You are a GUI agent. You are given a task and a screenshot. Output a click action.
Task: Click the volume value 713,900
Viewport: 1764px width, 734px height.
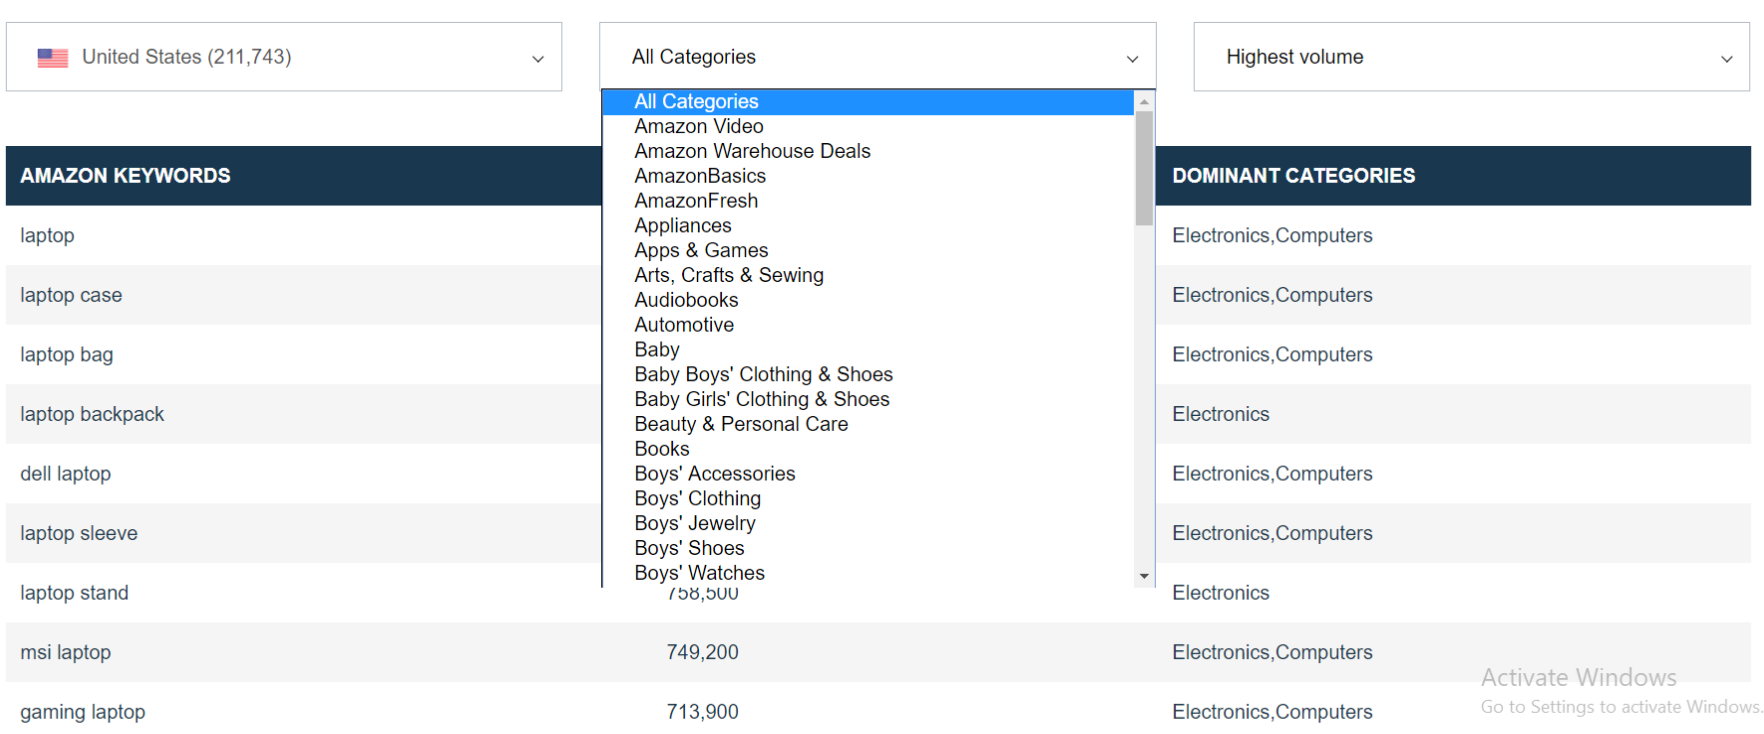[702, 712]
